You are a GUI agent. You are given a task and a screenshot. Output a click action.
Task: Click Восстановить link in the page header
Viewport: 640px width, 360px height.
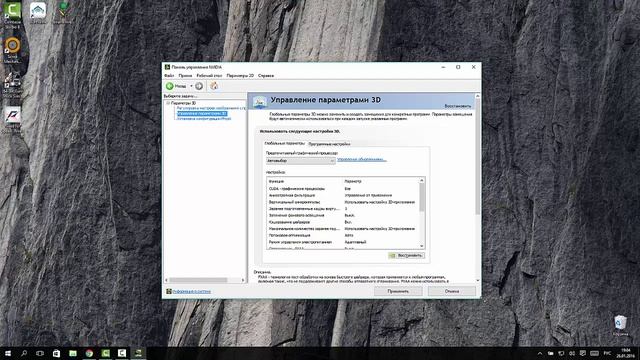(x=458, y=106)
